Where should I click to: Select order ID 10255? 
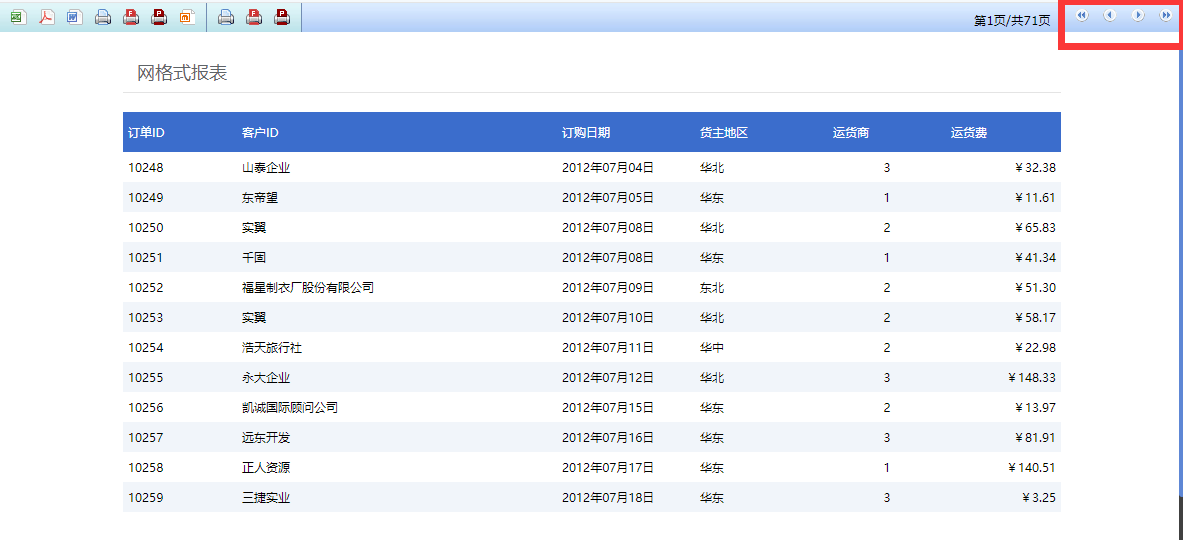[x=146, y=378]
